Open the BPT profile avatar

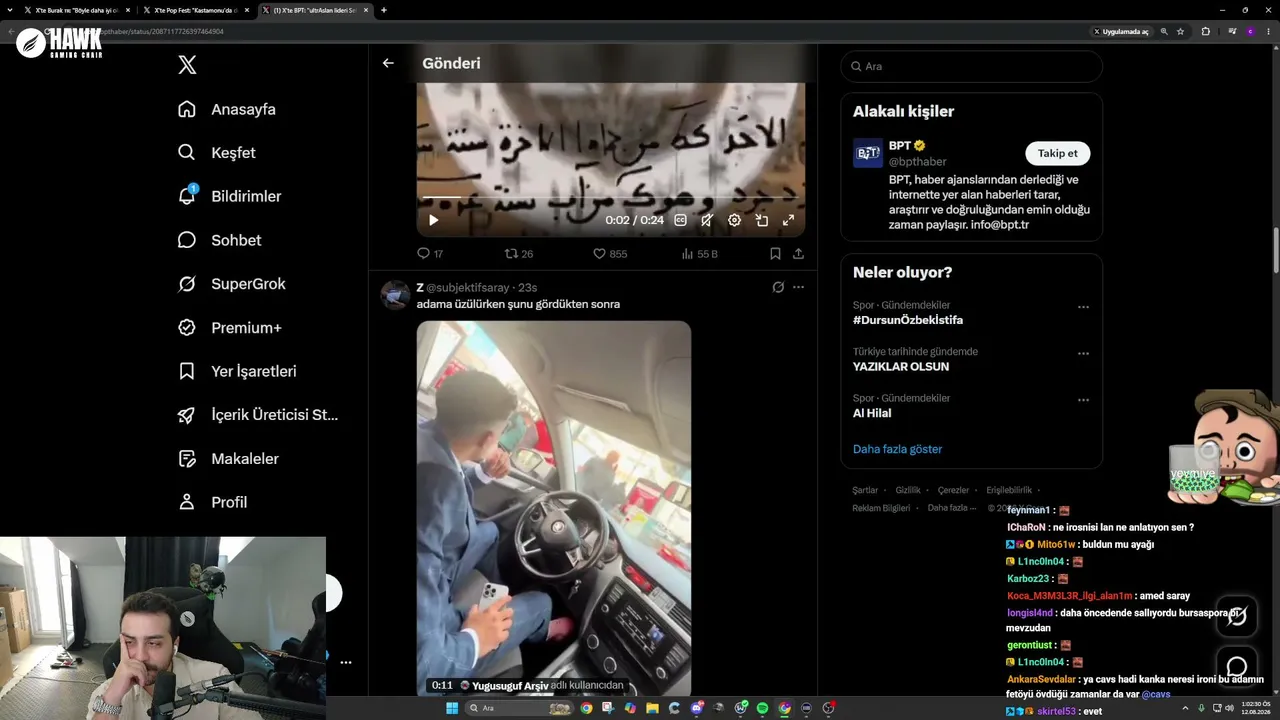tap(867, 153)
